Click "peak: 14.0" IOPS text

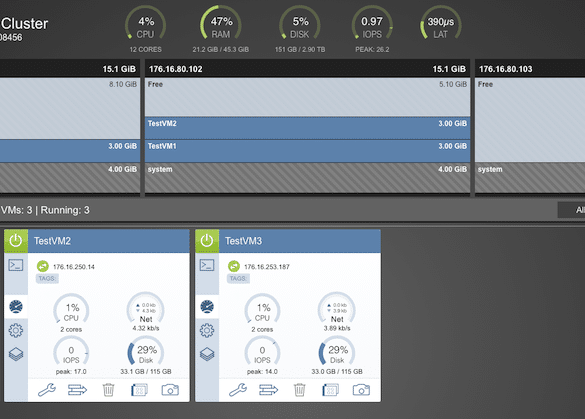(262, 372)
